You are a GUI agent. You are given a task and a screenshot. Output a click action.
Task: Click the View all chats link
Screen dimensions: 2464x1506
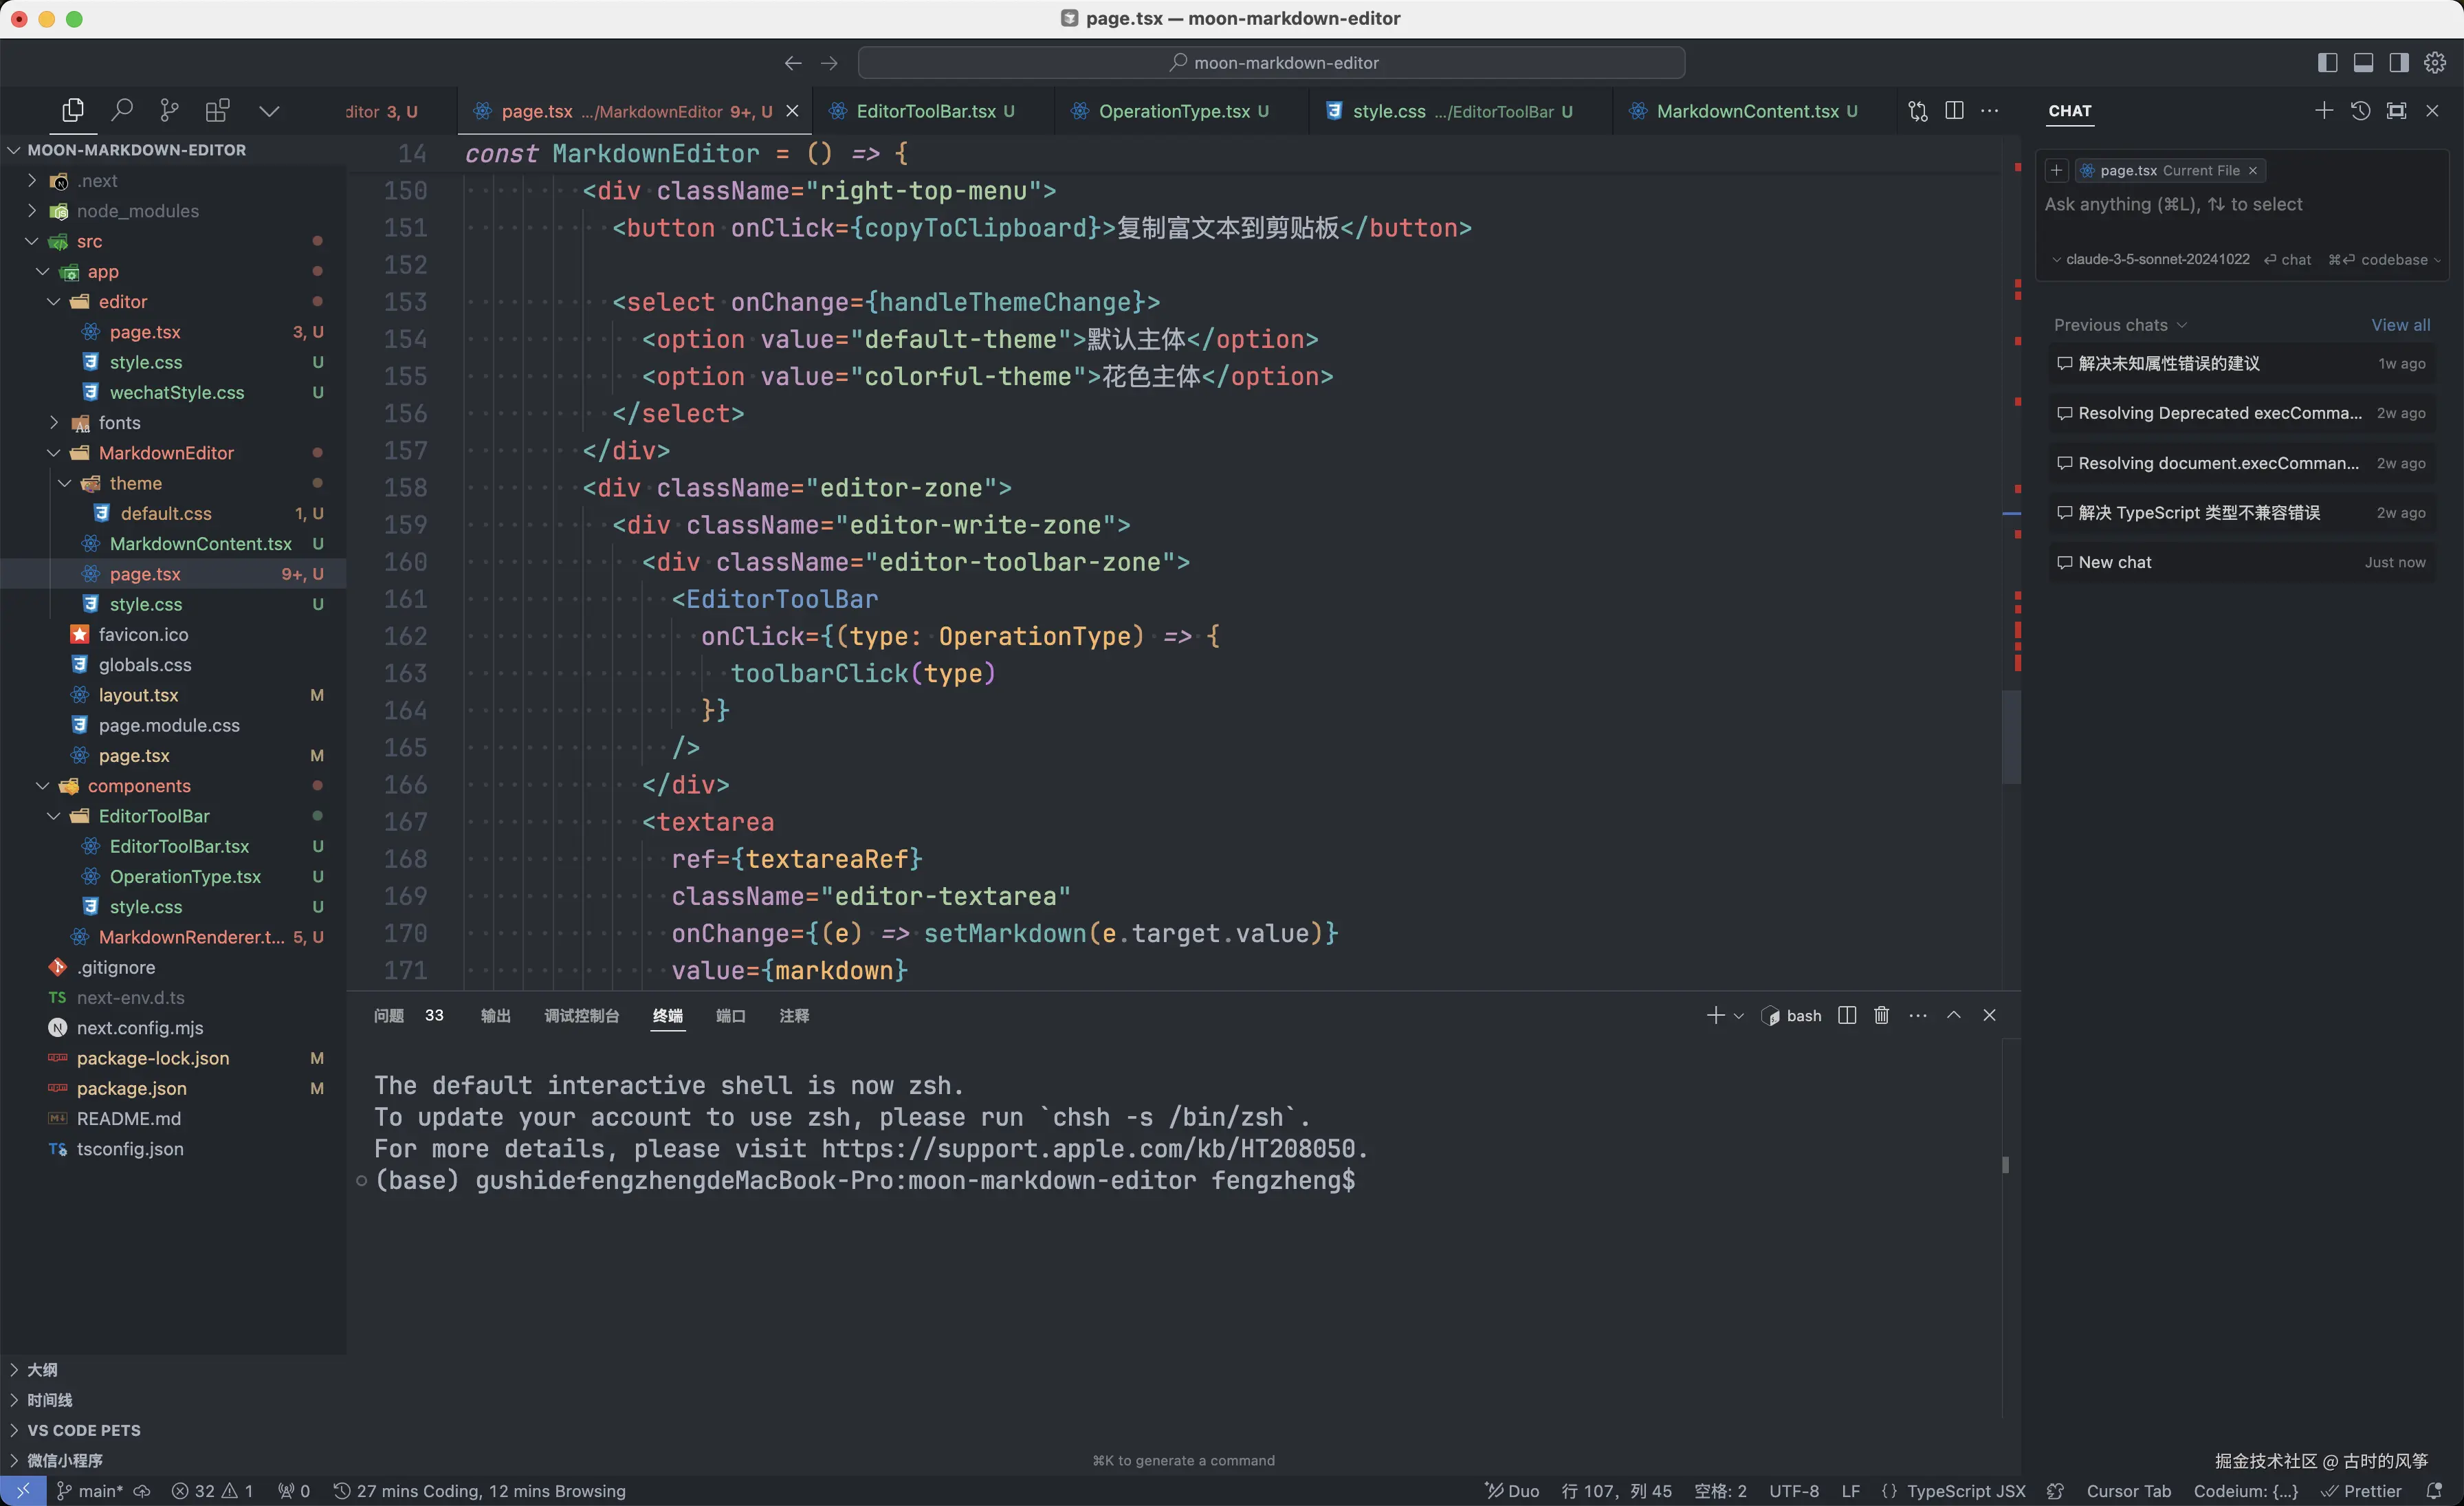tap(2399, 325)
